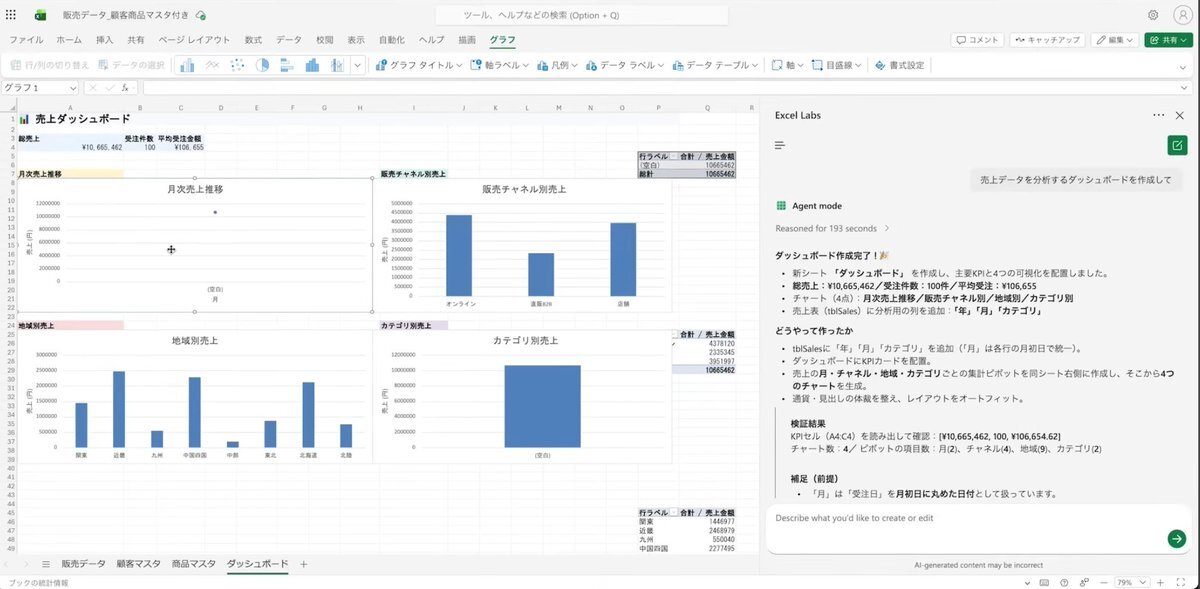Image resolution: width=1200 pixels, height=589 pixels.
Task: Open the all sheets list icon
Action: pos(45,564)
